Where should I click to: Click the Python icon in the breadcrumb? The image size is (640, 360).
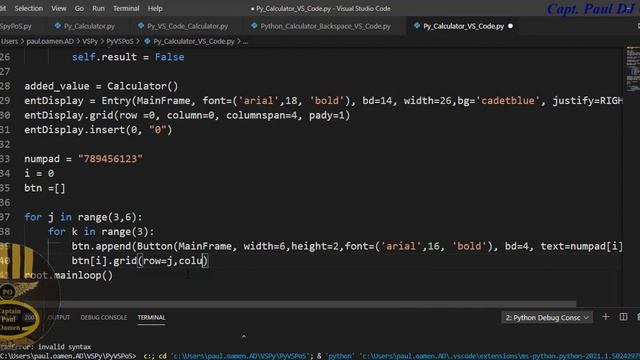[147, 41]
